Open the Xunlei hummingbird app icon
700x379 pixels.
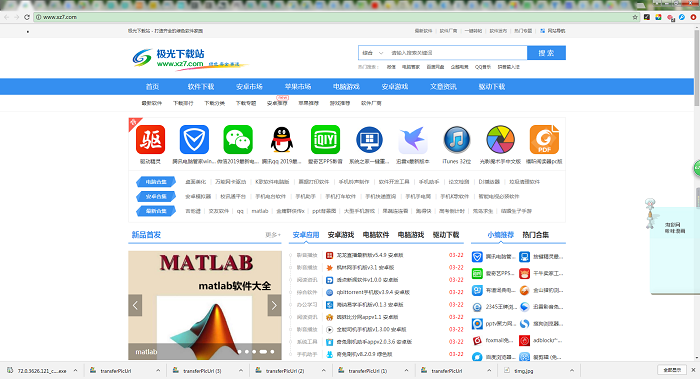click(x=413, y=140)
